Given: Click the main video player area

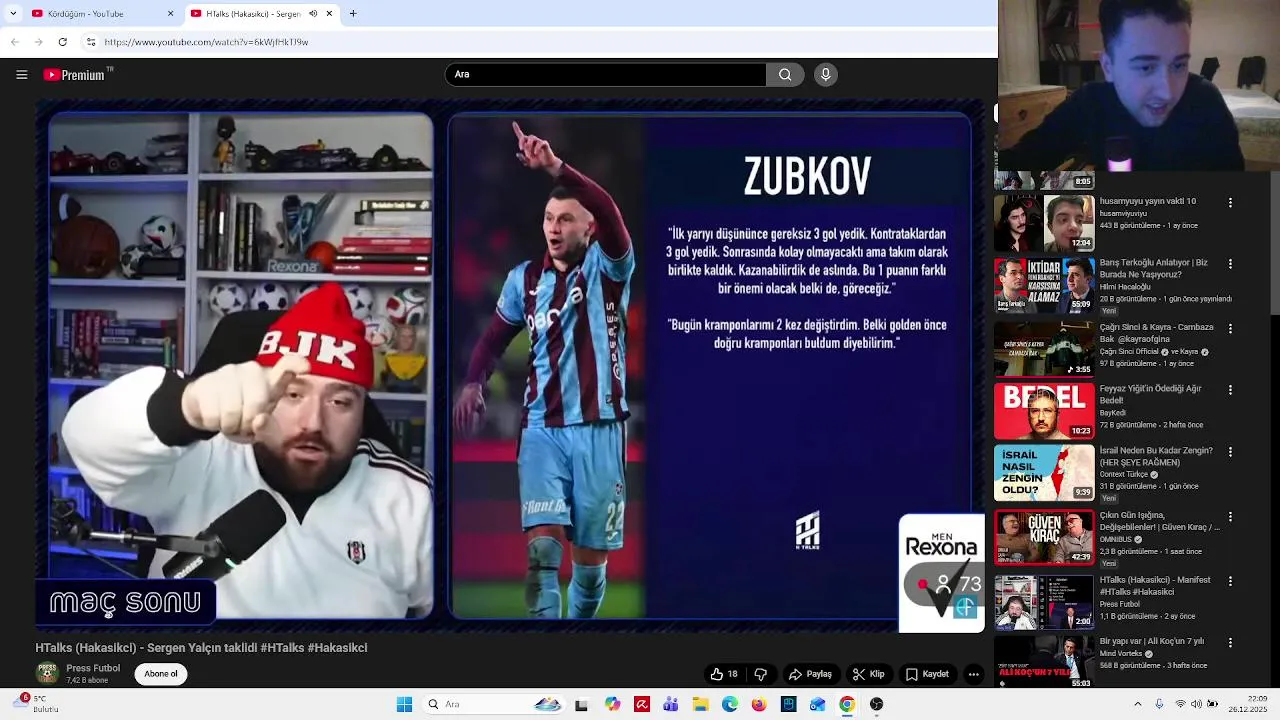Looking at the screenshot, I should pyautogui.click(x=510, y=366).
